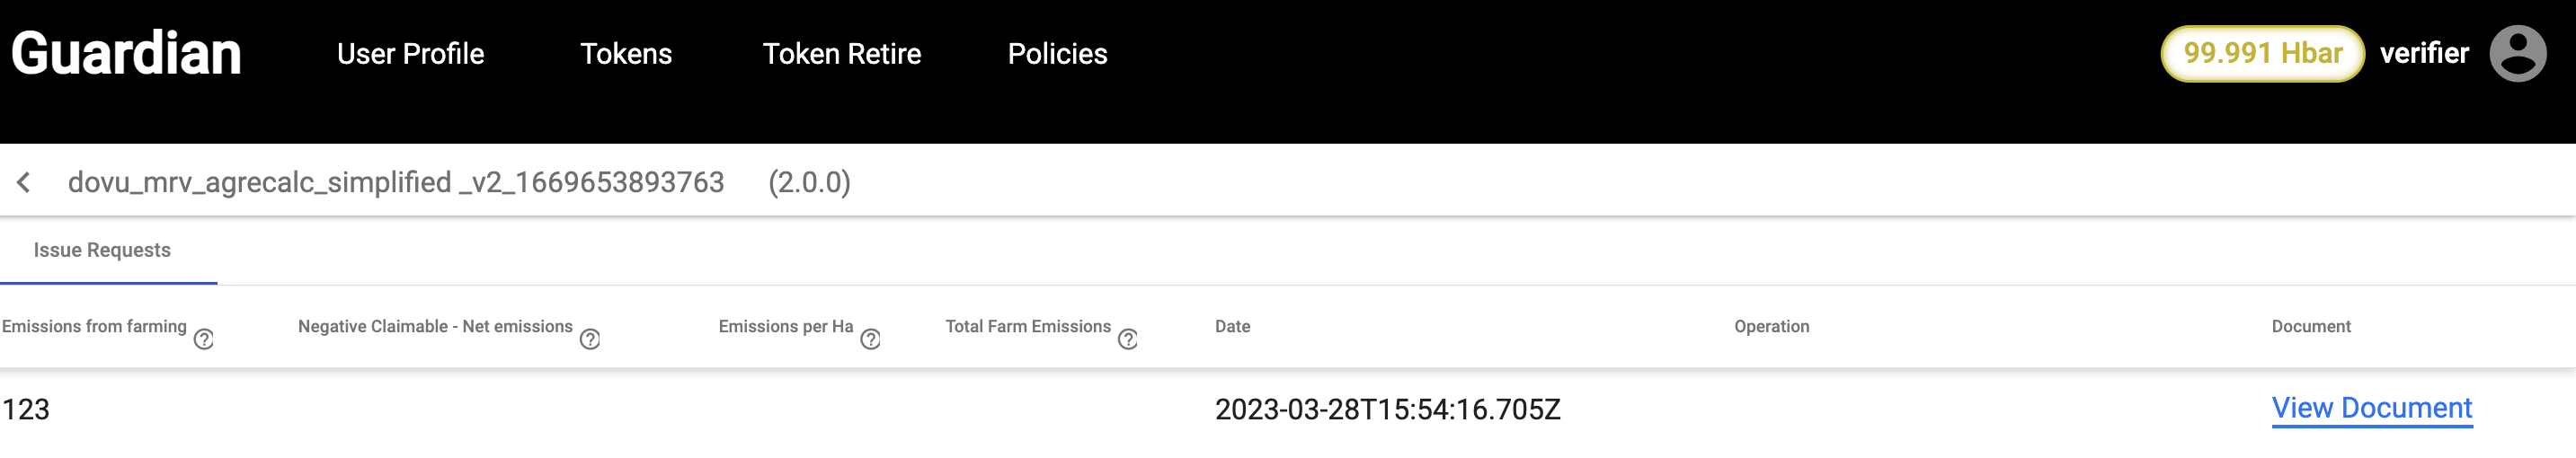Image resolution: width=2576 pixels, height=458 pixels.
Task: Click the help icon beside Emissions from farming
Action: 204,339
